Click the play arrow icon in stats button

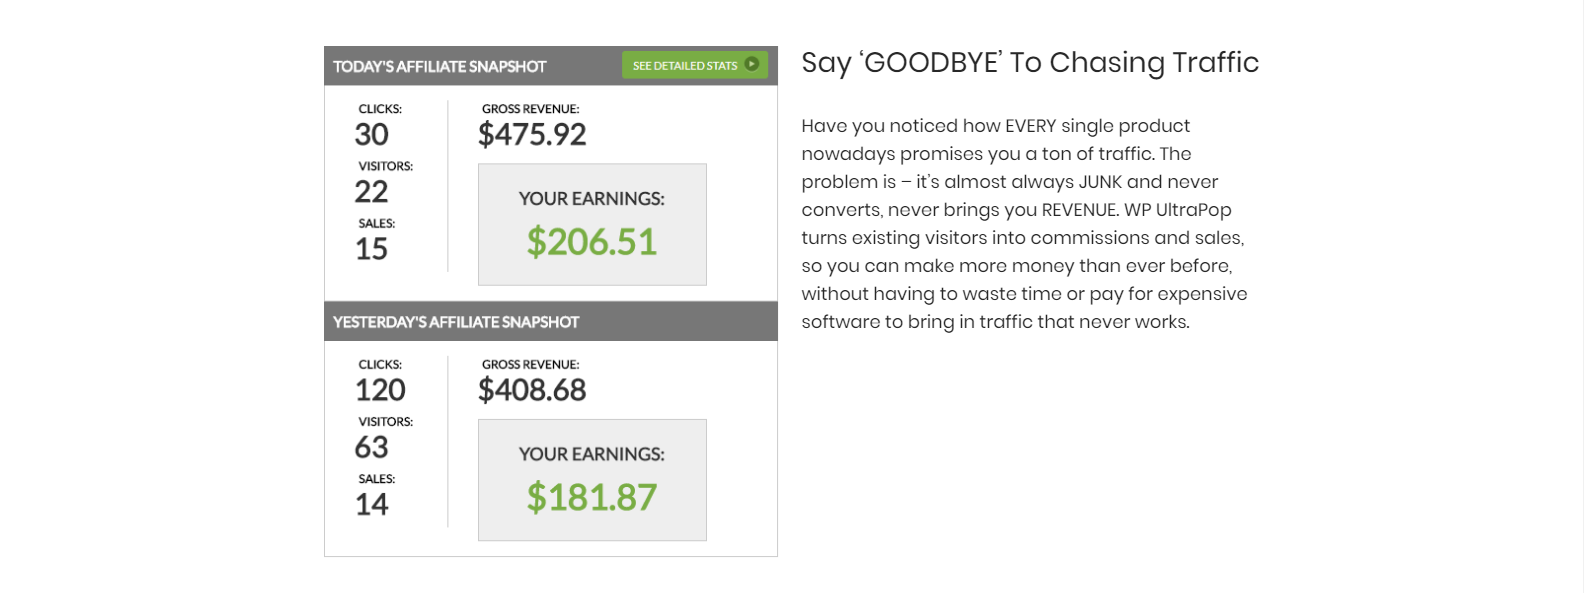(752, 64)
